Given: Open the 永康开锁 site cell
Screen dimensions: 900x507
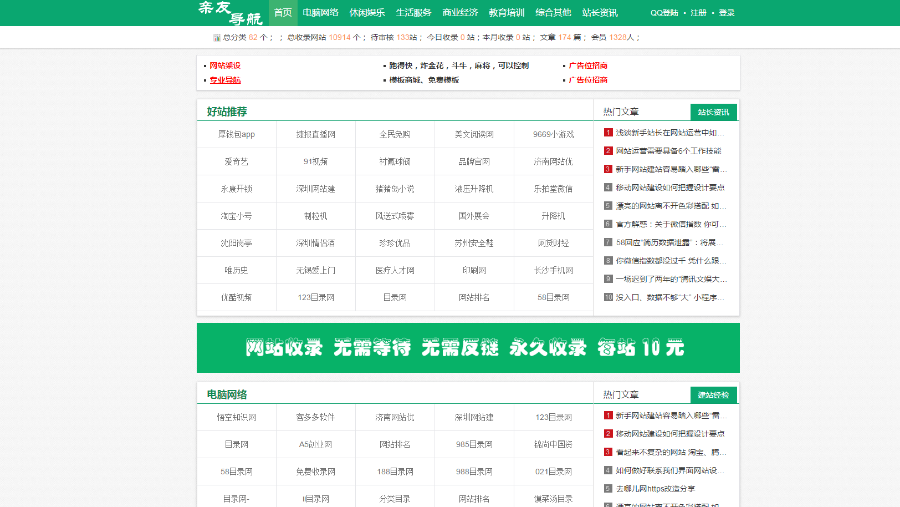Looking at the screenshot, I should [236, 188].
